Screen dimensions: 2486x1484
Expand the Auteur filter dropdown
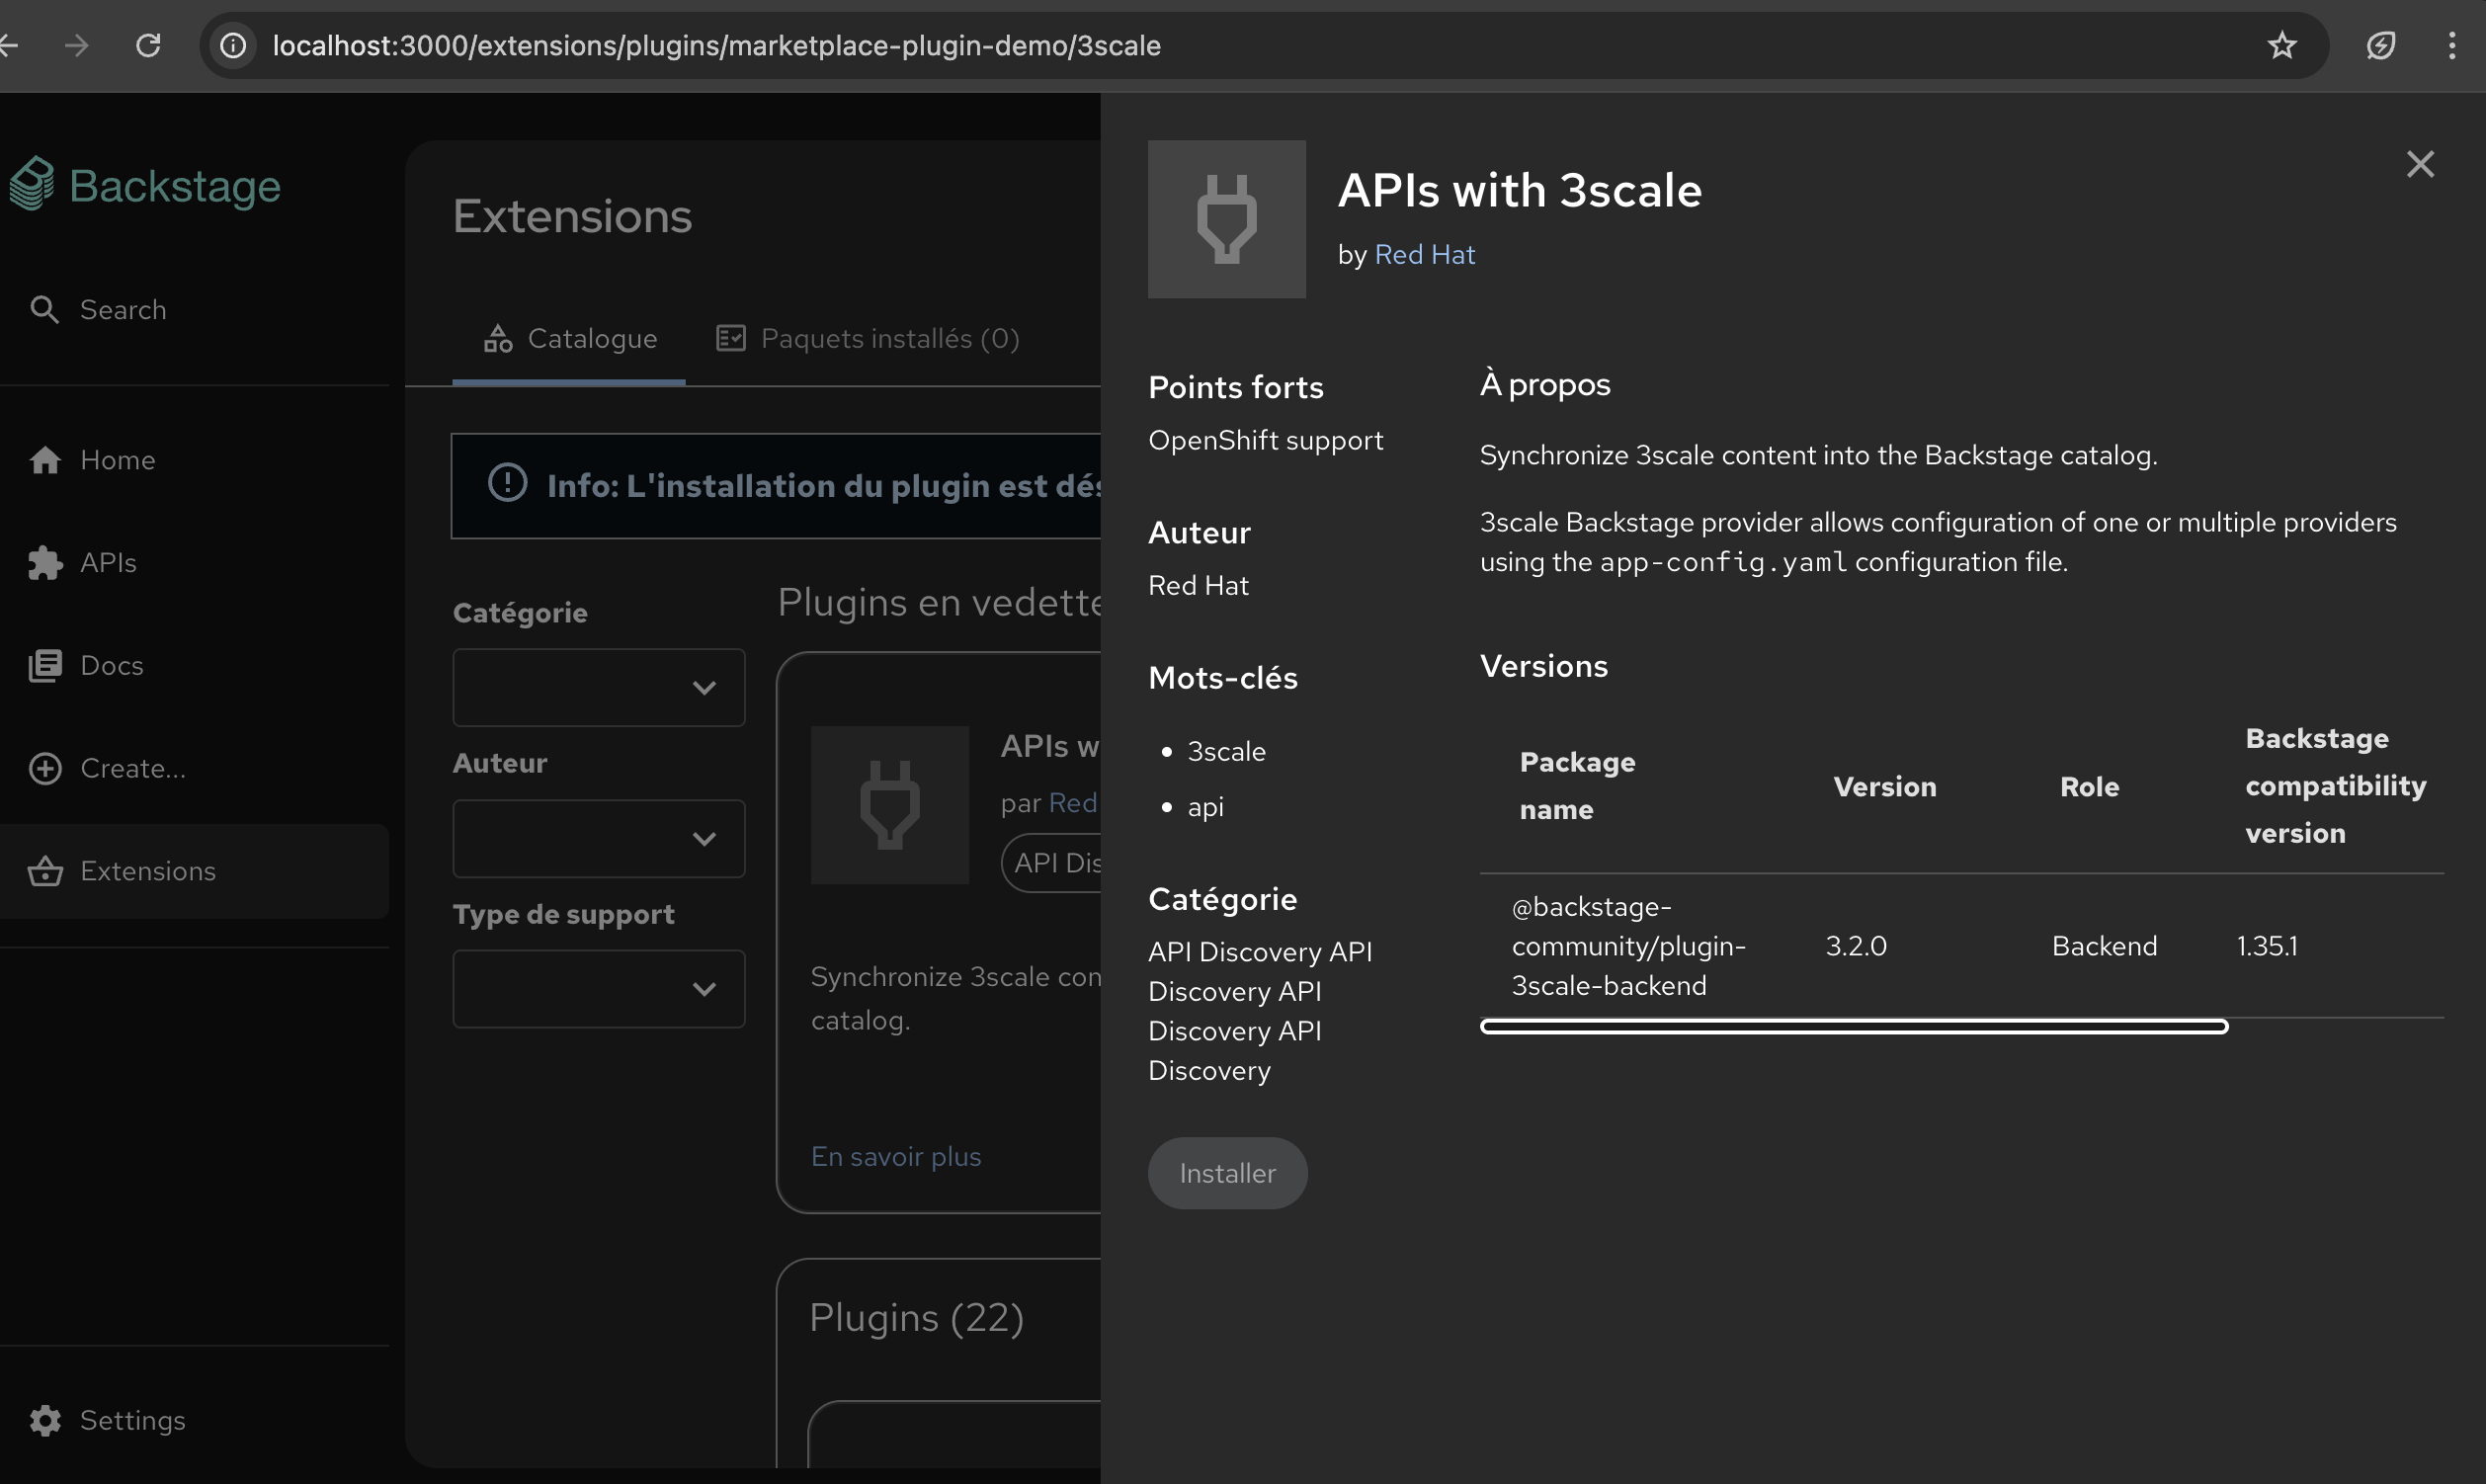click(598, 839)
